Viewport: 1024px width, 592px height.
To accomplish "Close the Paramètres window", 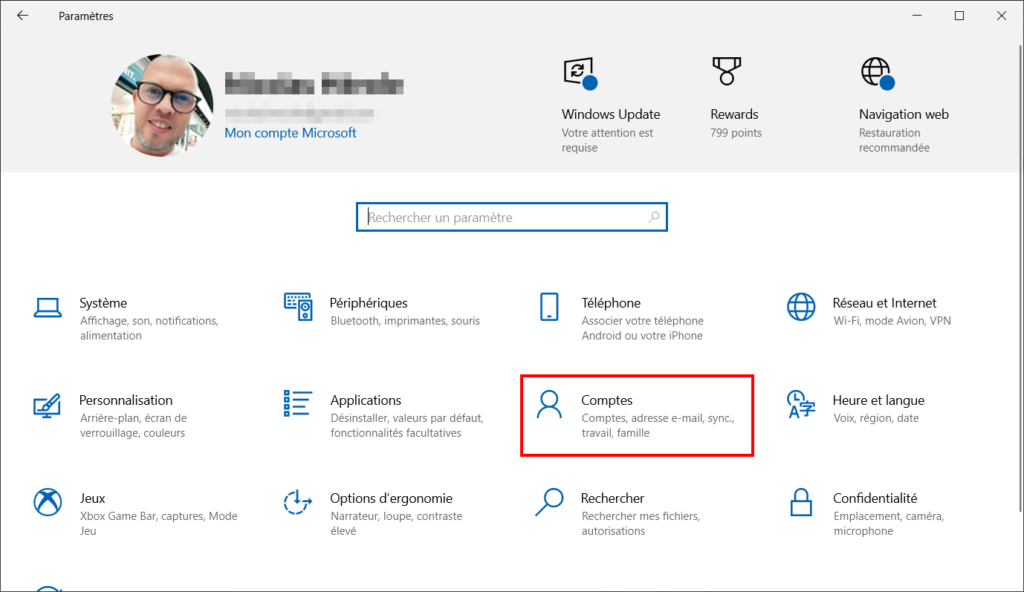I will [x=1001, y=16].
